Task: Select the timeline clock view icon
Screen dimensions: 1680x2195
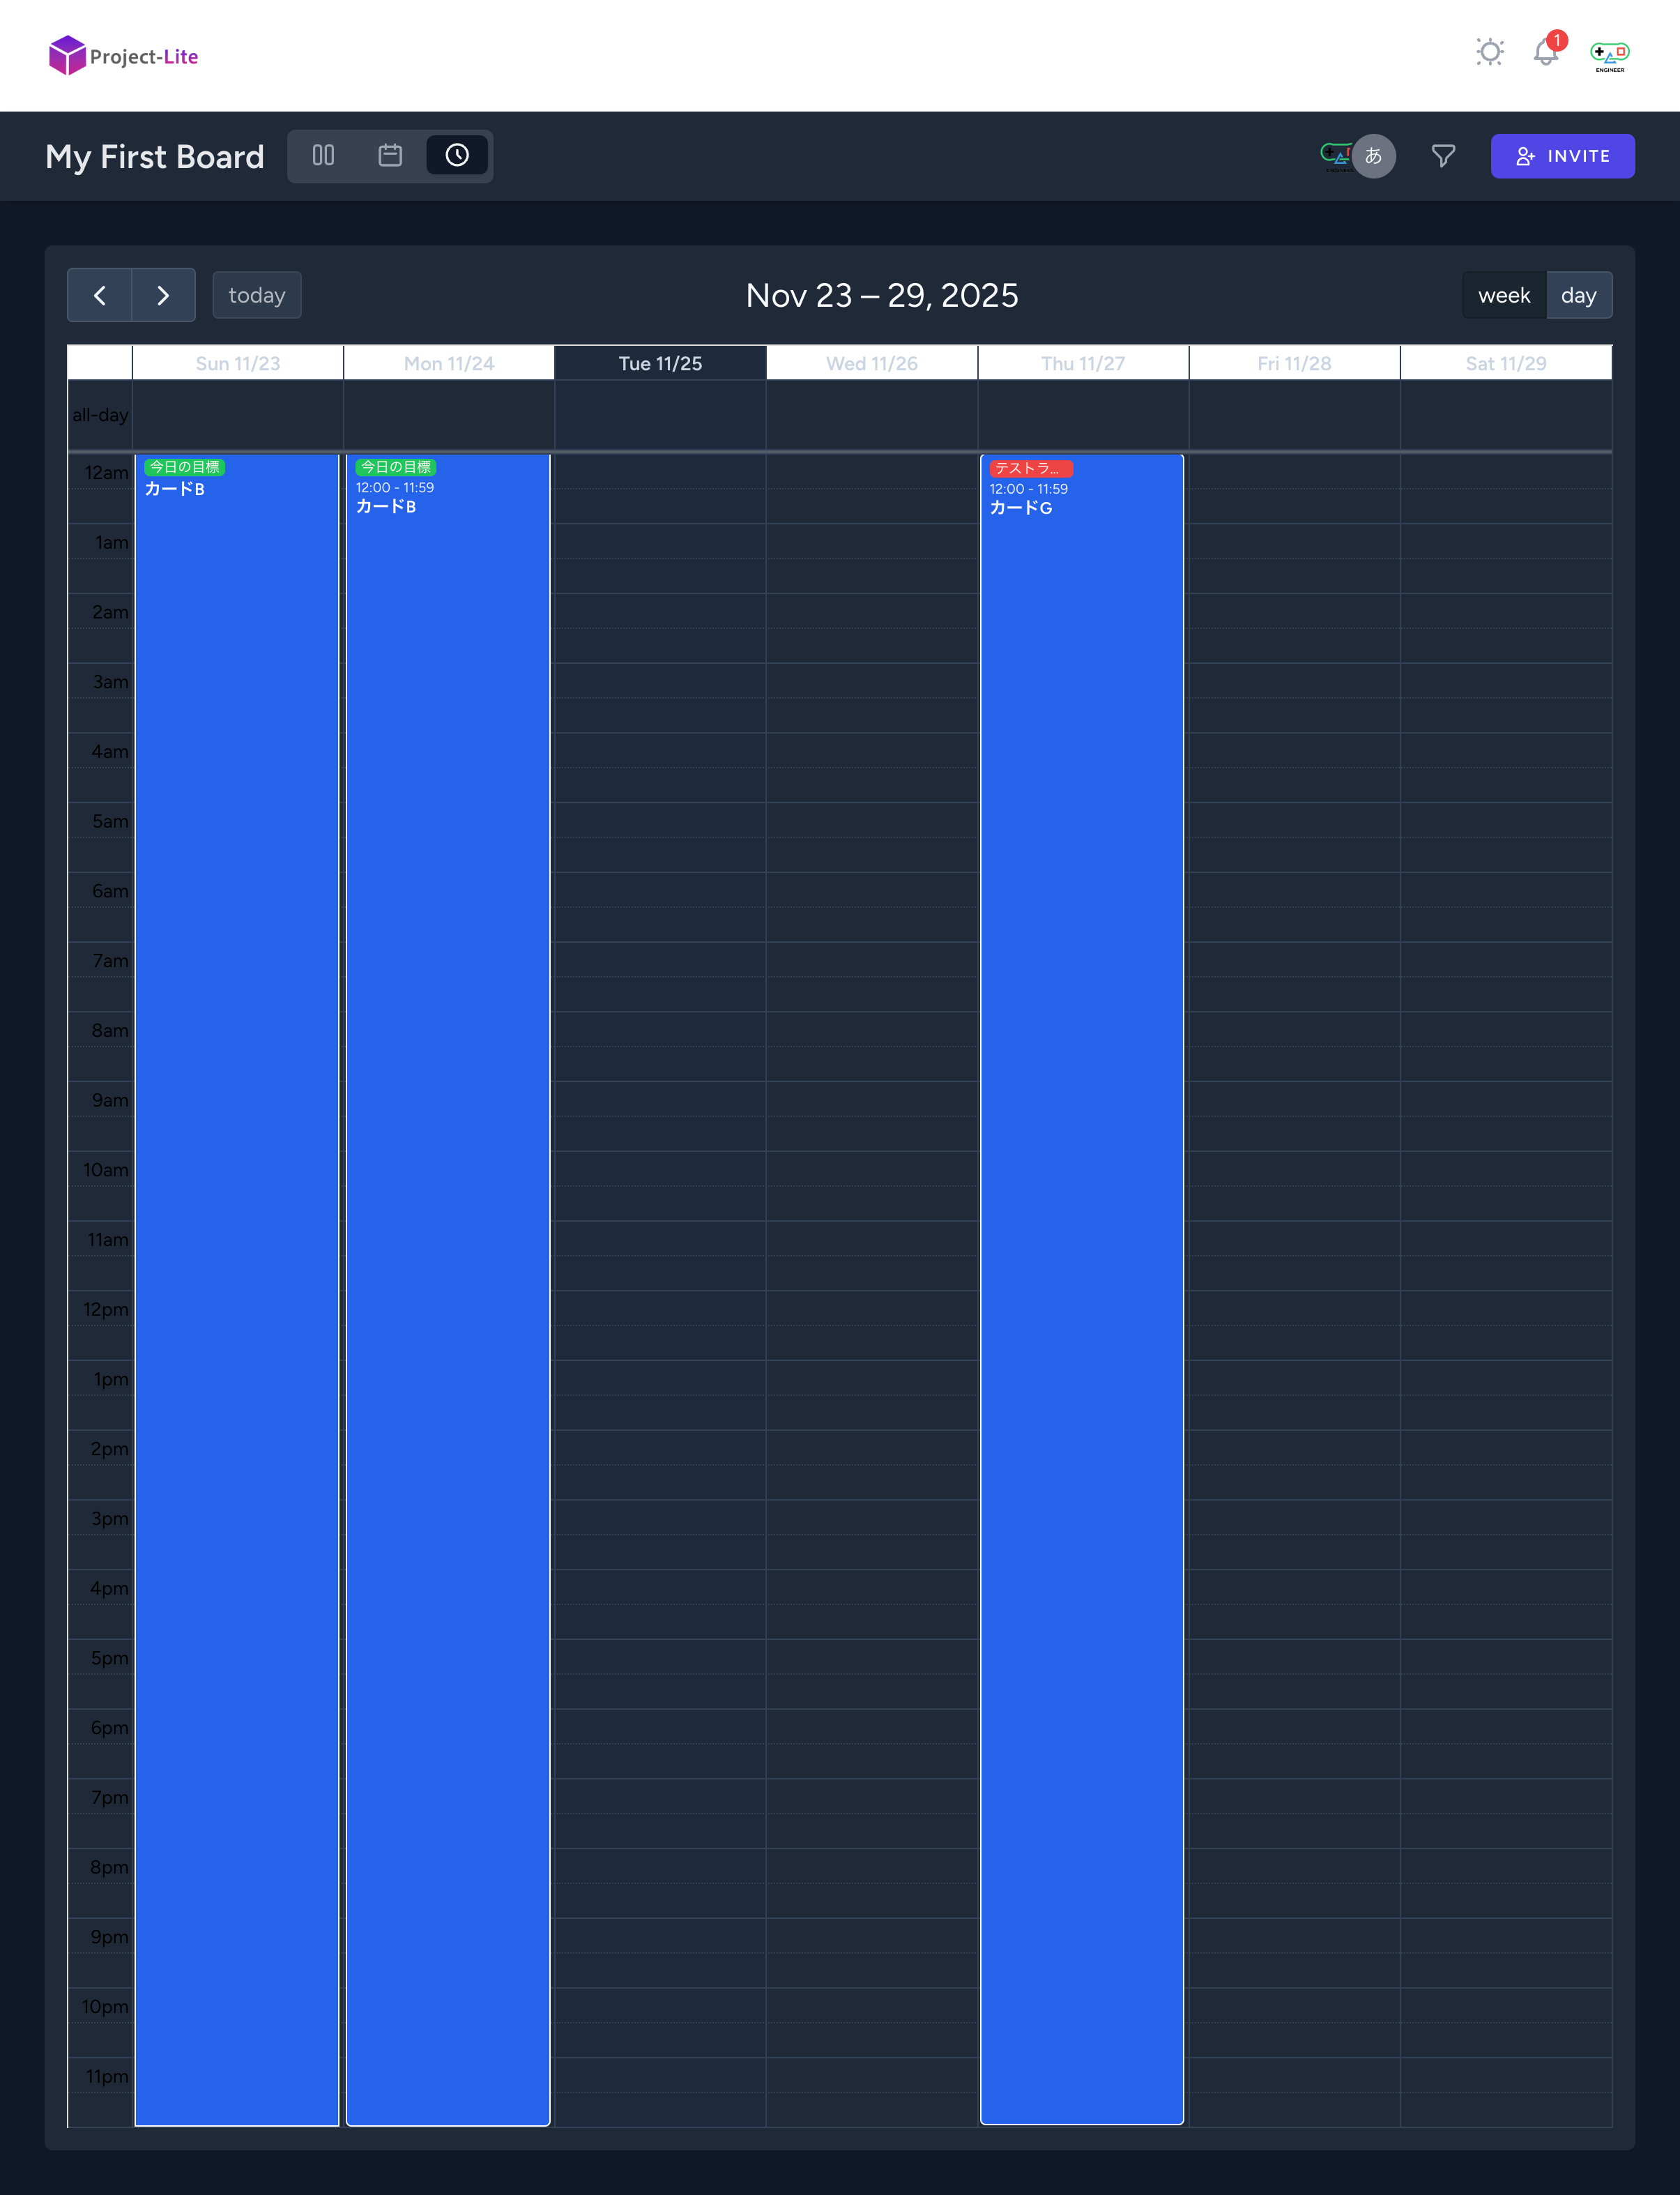Action: 456,155
